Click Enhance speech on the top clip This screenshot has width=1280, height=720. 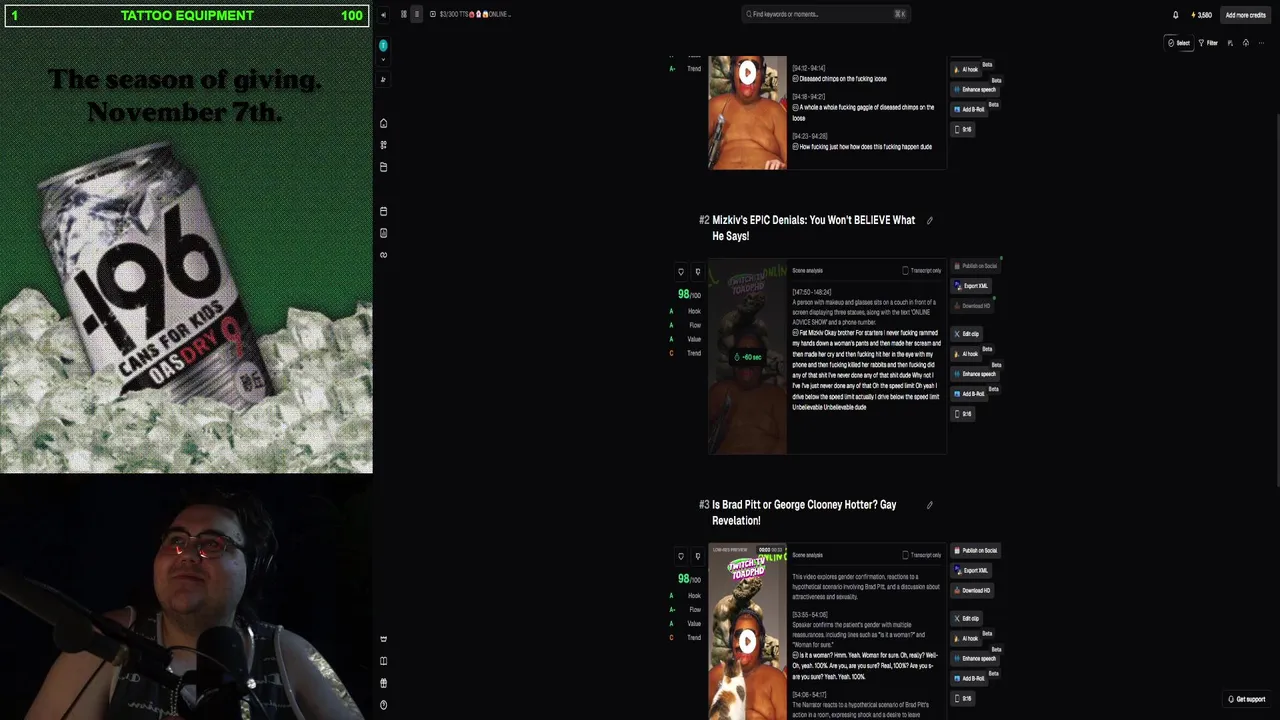[975, 89]
